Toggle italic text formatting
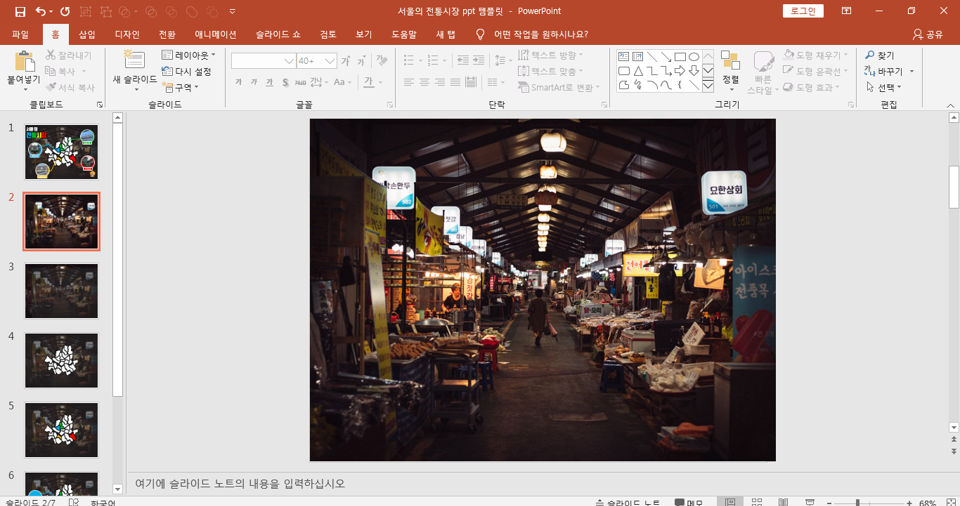960x506 pixels. tap(253, 82)
